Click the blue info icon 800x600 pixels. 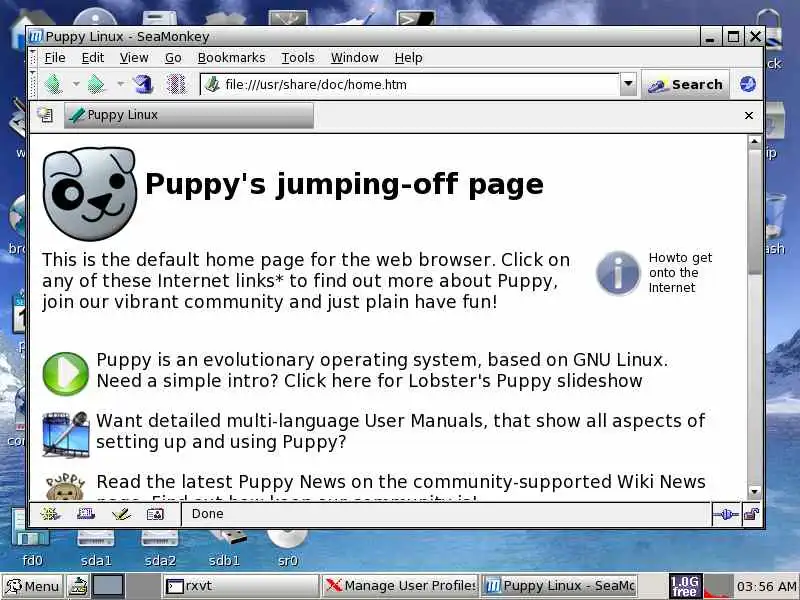tap(618, 273)
